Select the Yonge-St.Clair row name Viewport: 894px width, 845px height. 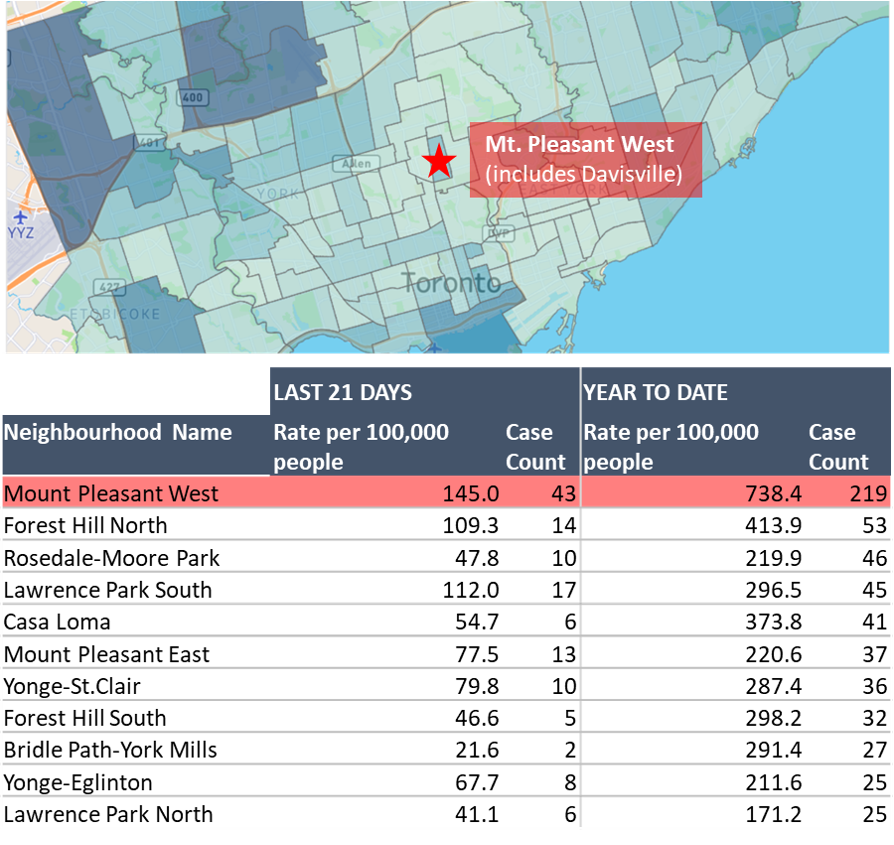[x=72, y=686]
